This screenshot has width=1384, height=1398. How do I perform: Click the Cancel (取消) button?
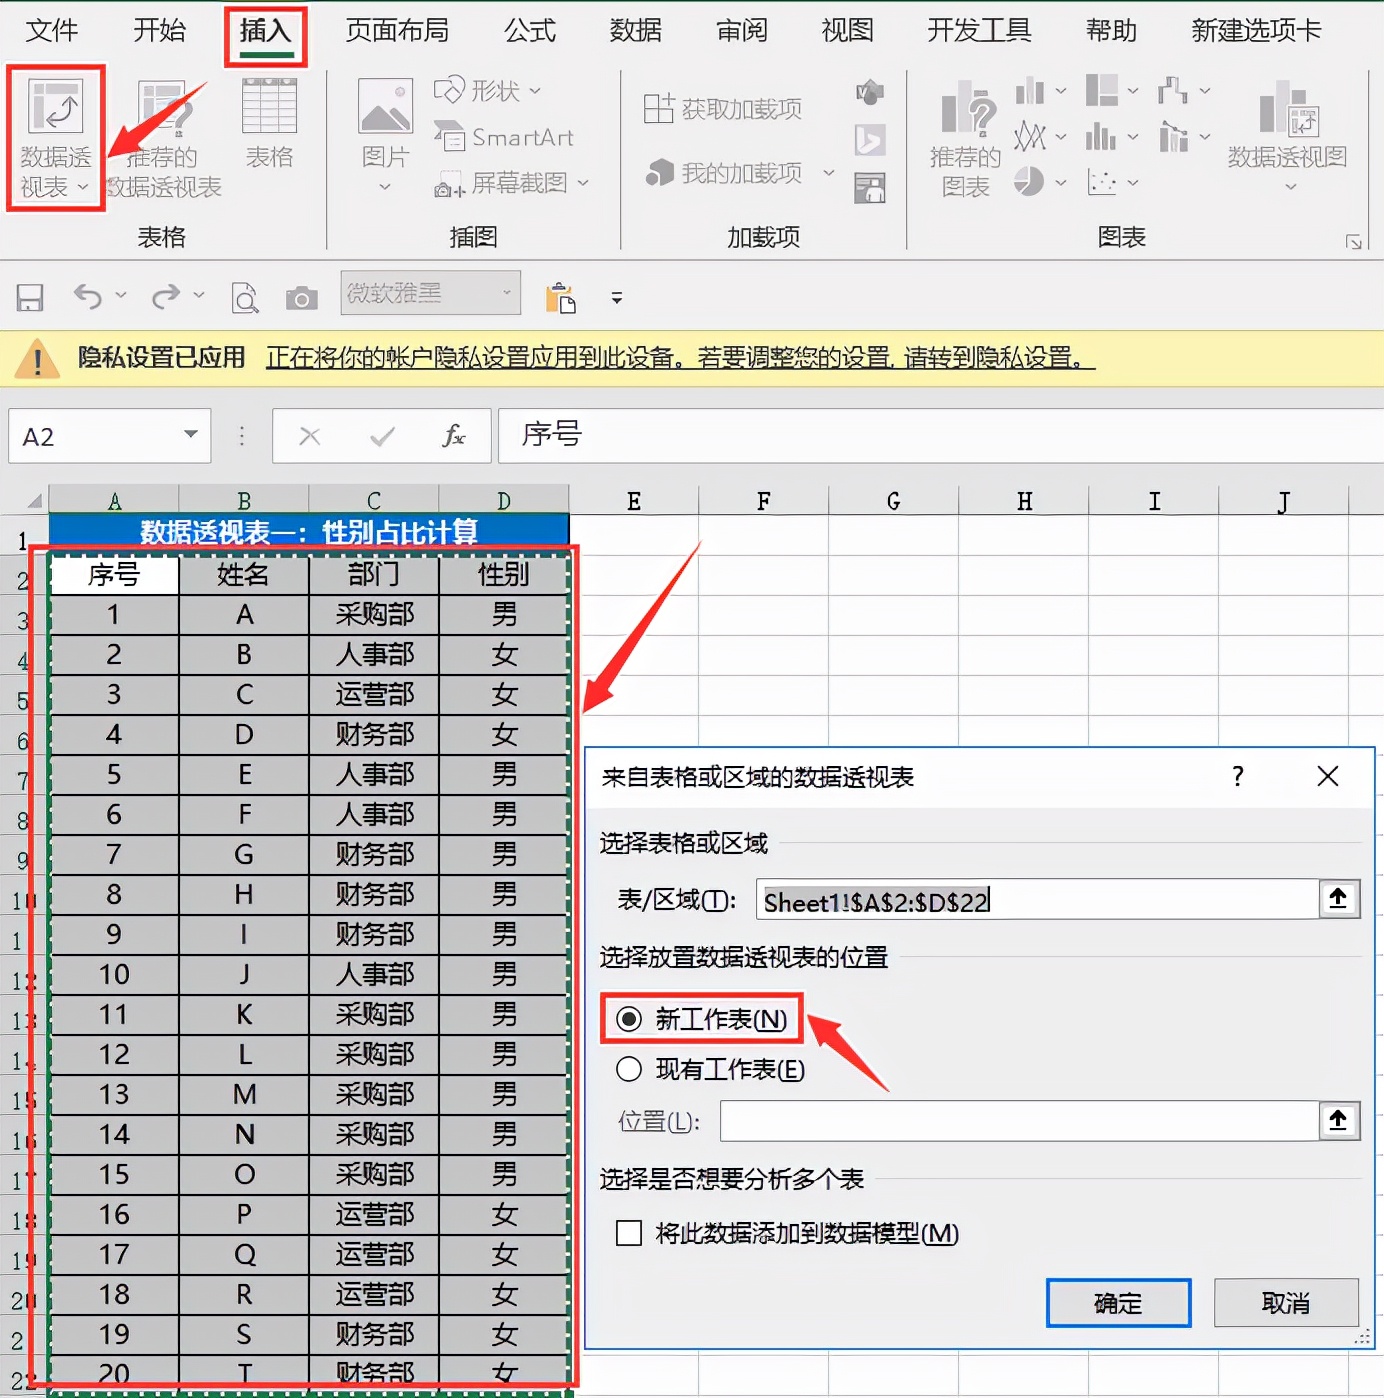[x=1286, y=1303]
